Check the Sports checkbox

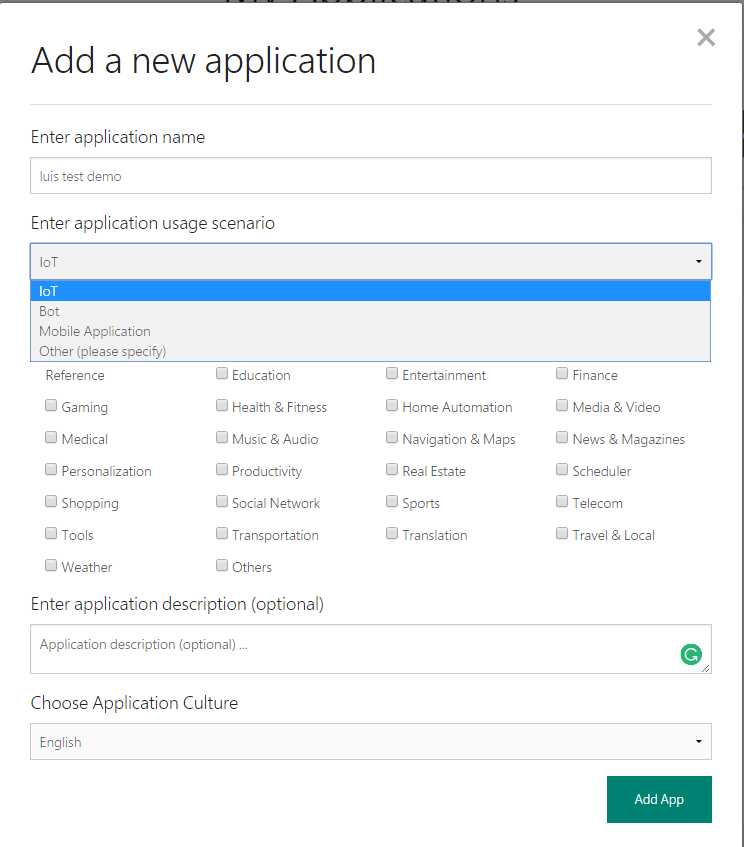[x=392, y=501]
